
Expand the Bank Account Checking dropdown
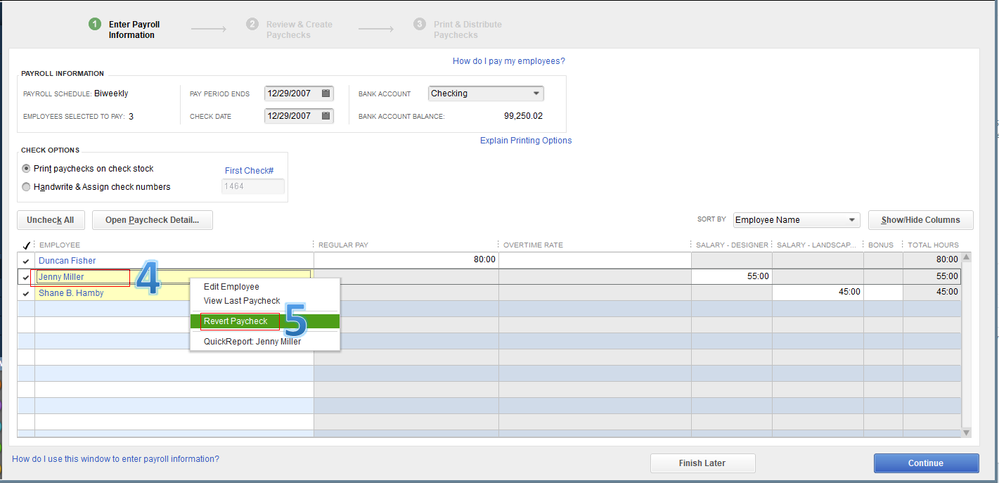[x=537, y=94]
